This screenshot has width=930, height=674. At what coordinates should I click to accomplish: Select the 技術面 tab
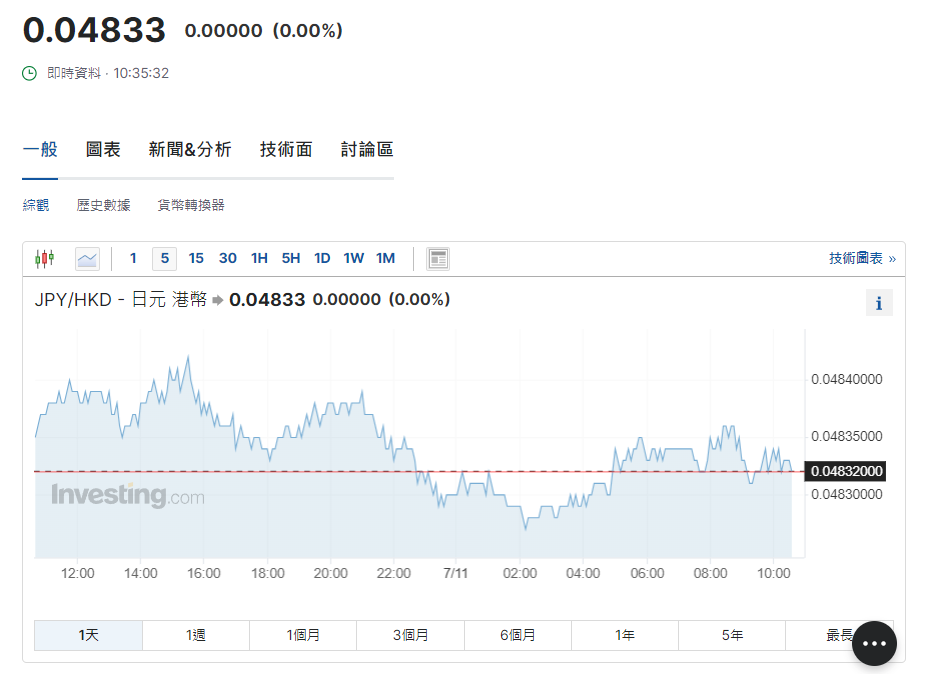(286, 147)
